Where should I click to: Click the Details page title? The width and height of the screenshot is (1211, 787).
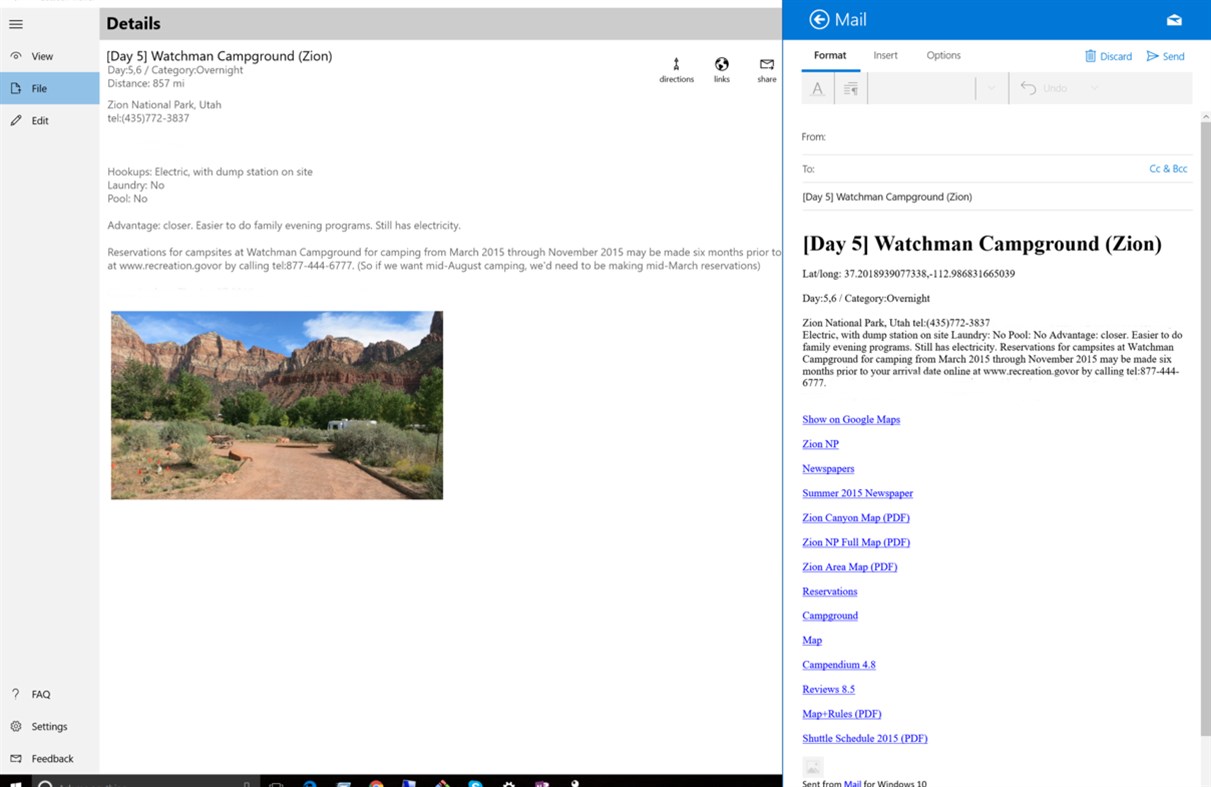[x=133, y=23]
